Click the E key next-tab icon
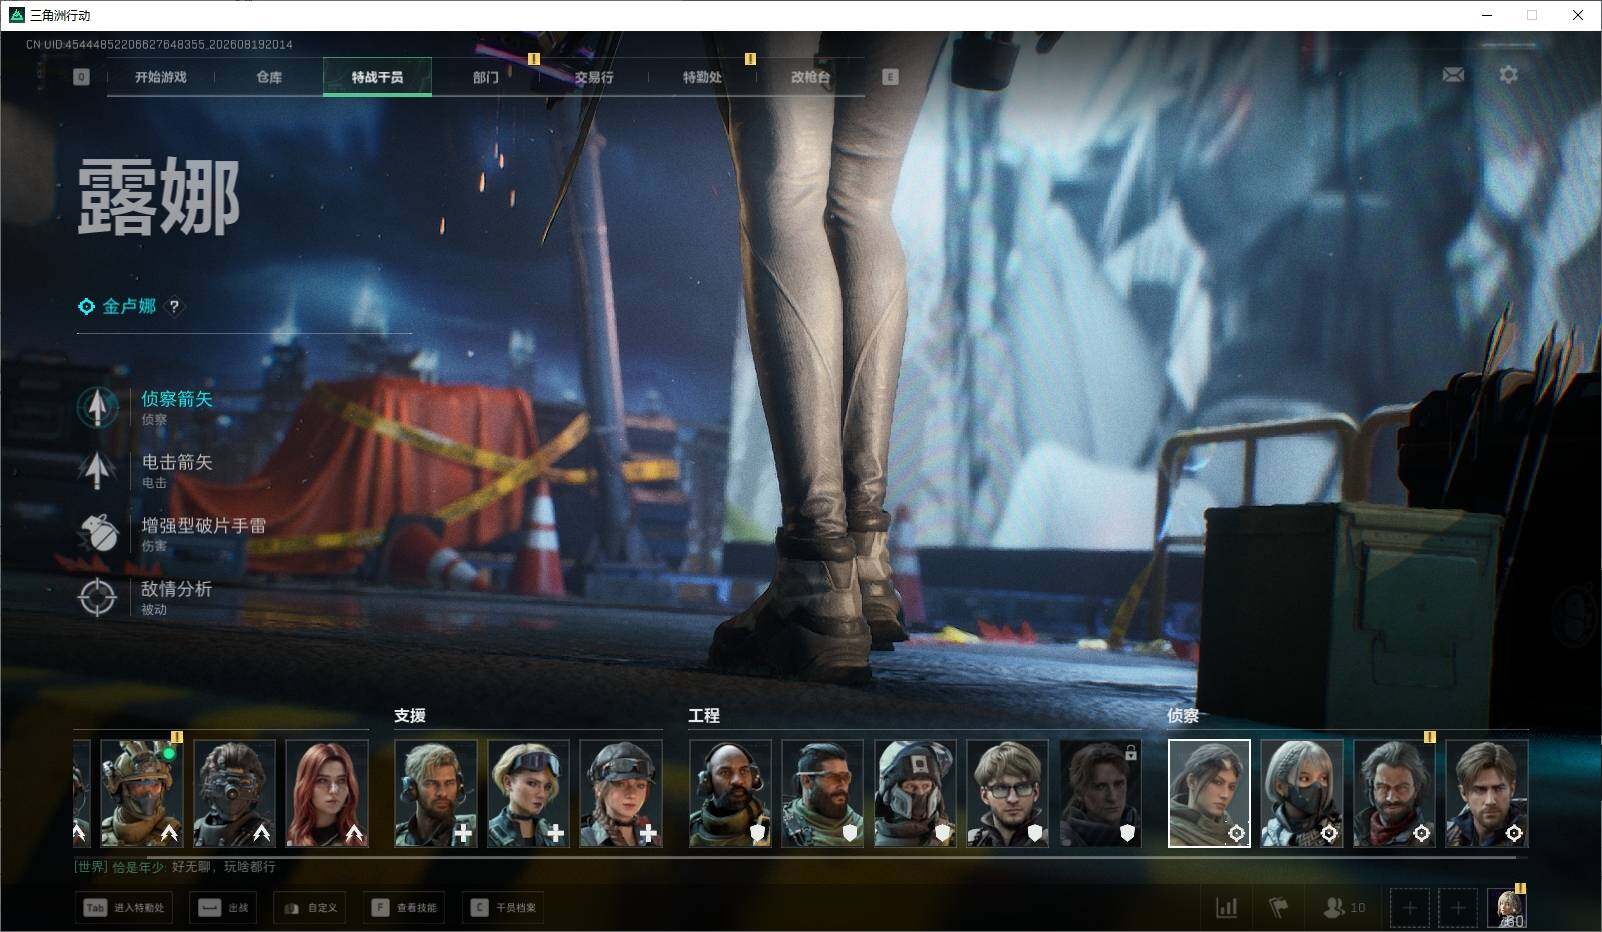Screen dimensions: 1602x932 coord(890,77)
